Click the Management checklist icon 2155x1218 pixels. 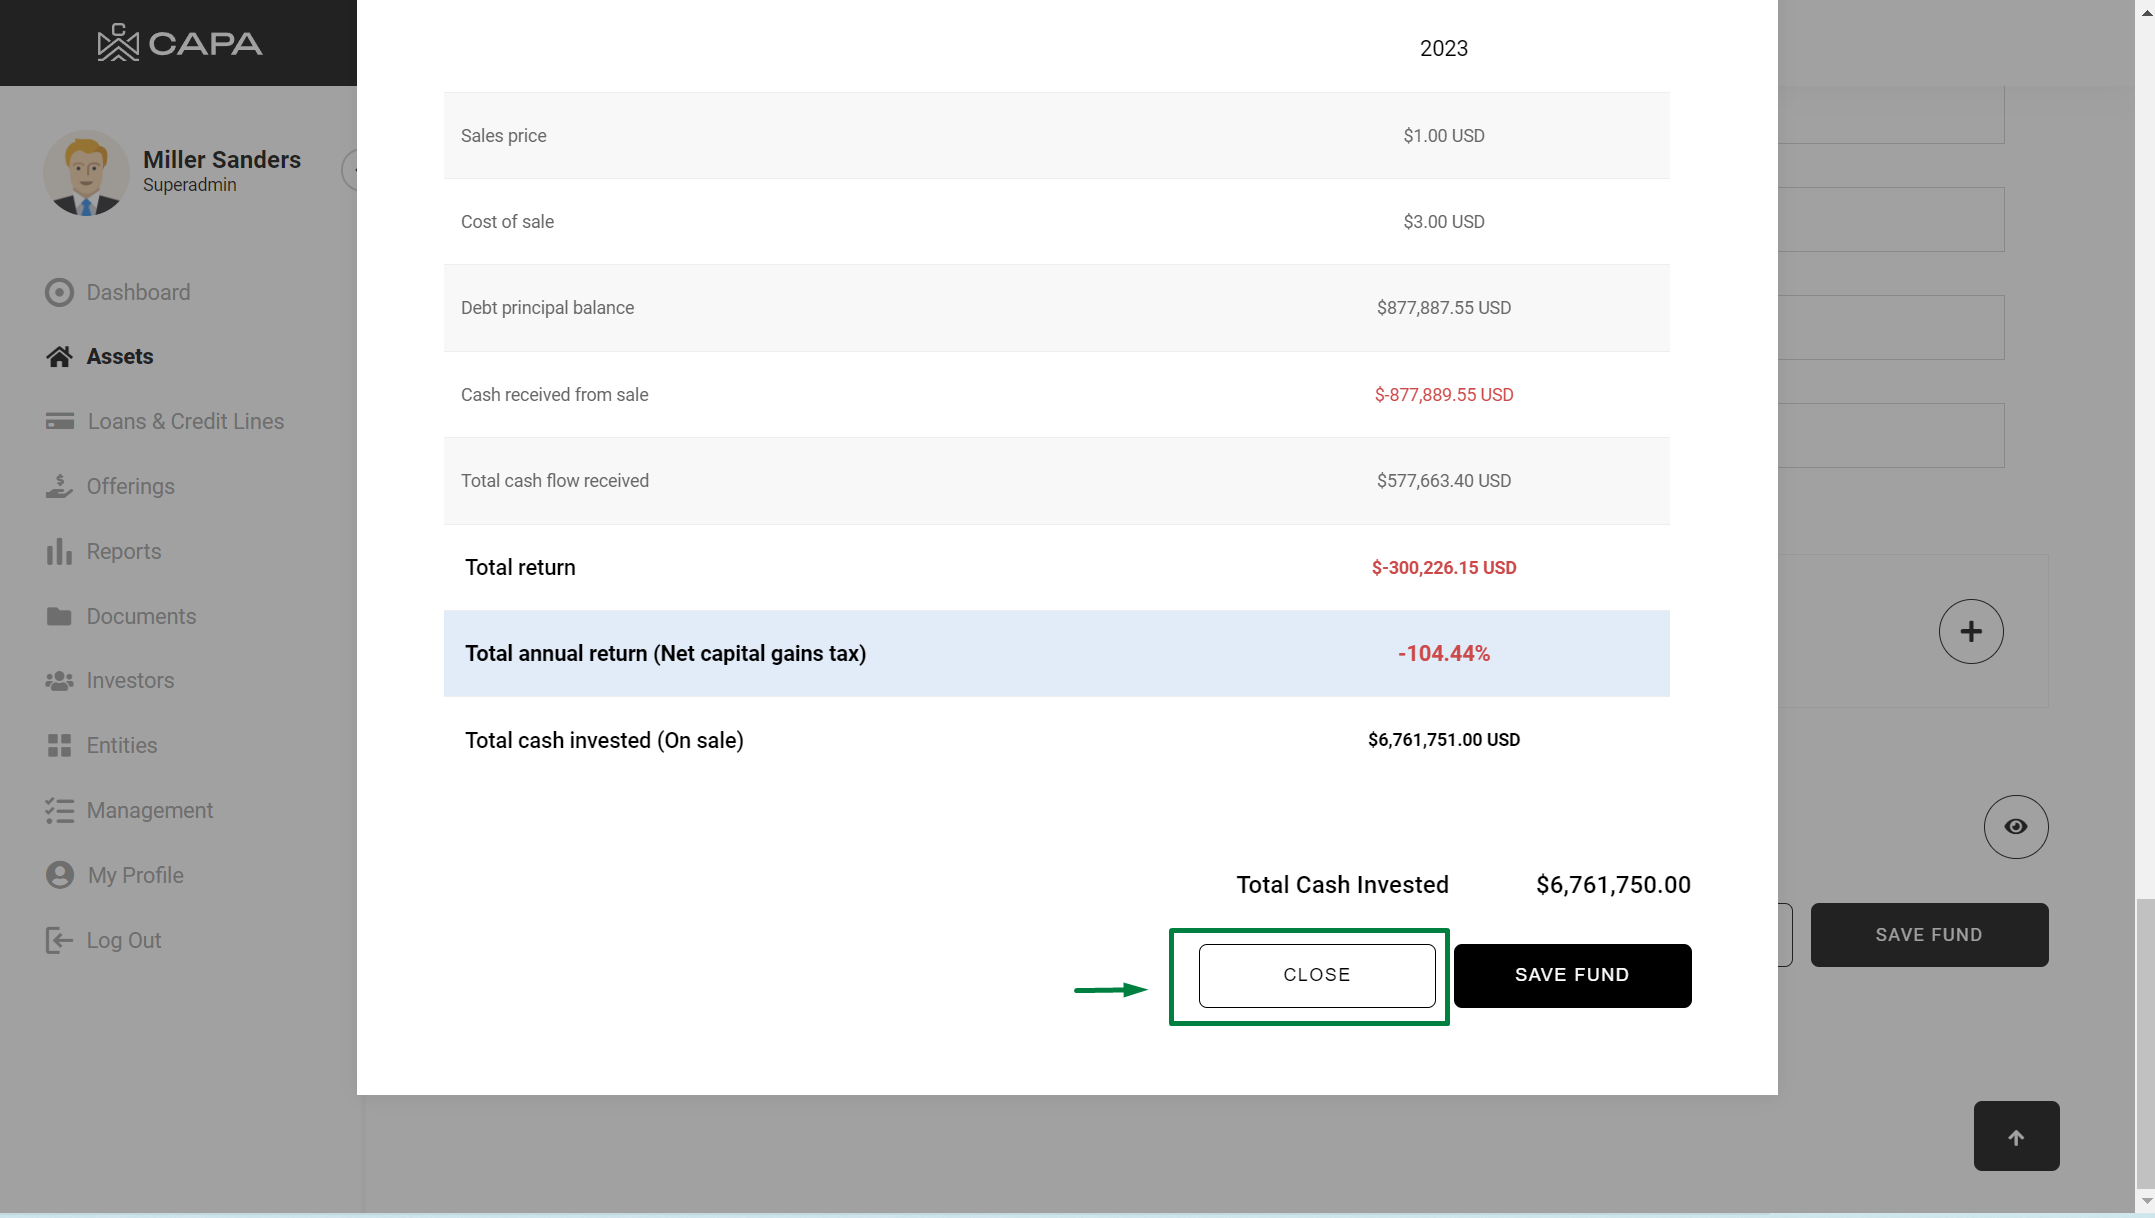[59, 810]
